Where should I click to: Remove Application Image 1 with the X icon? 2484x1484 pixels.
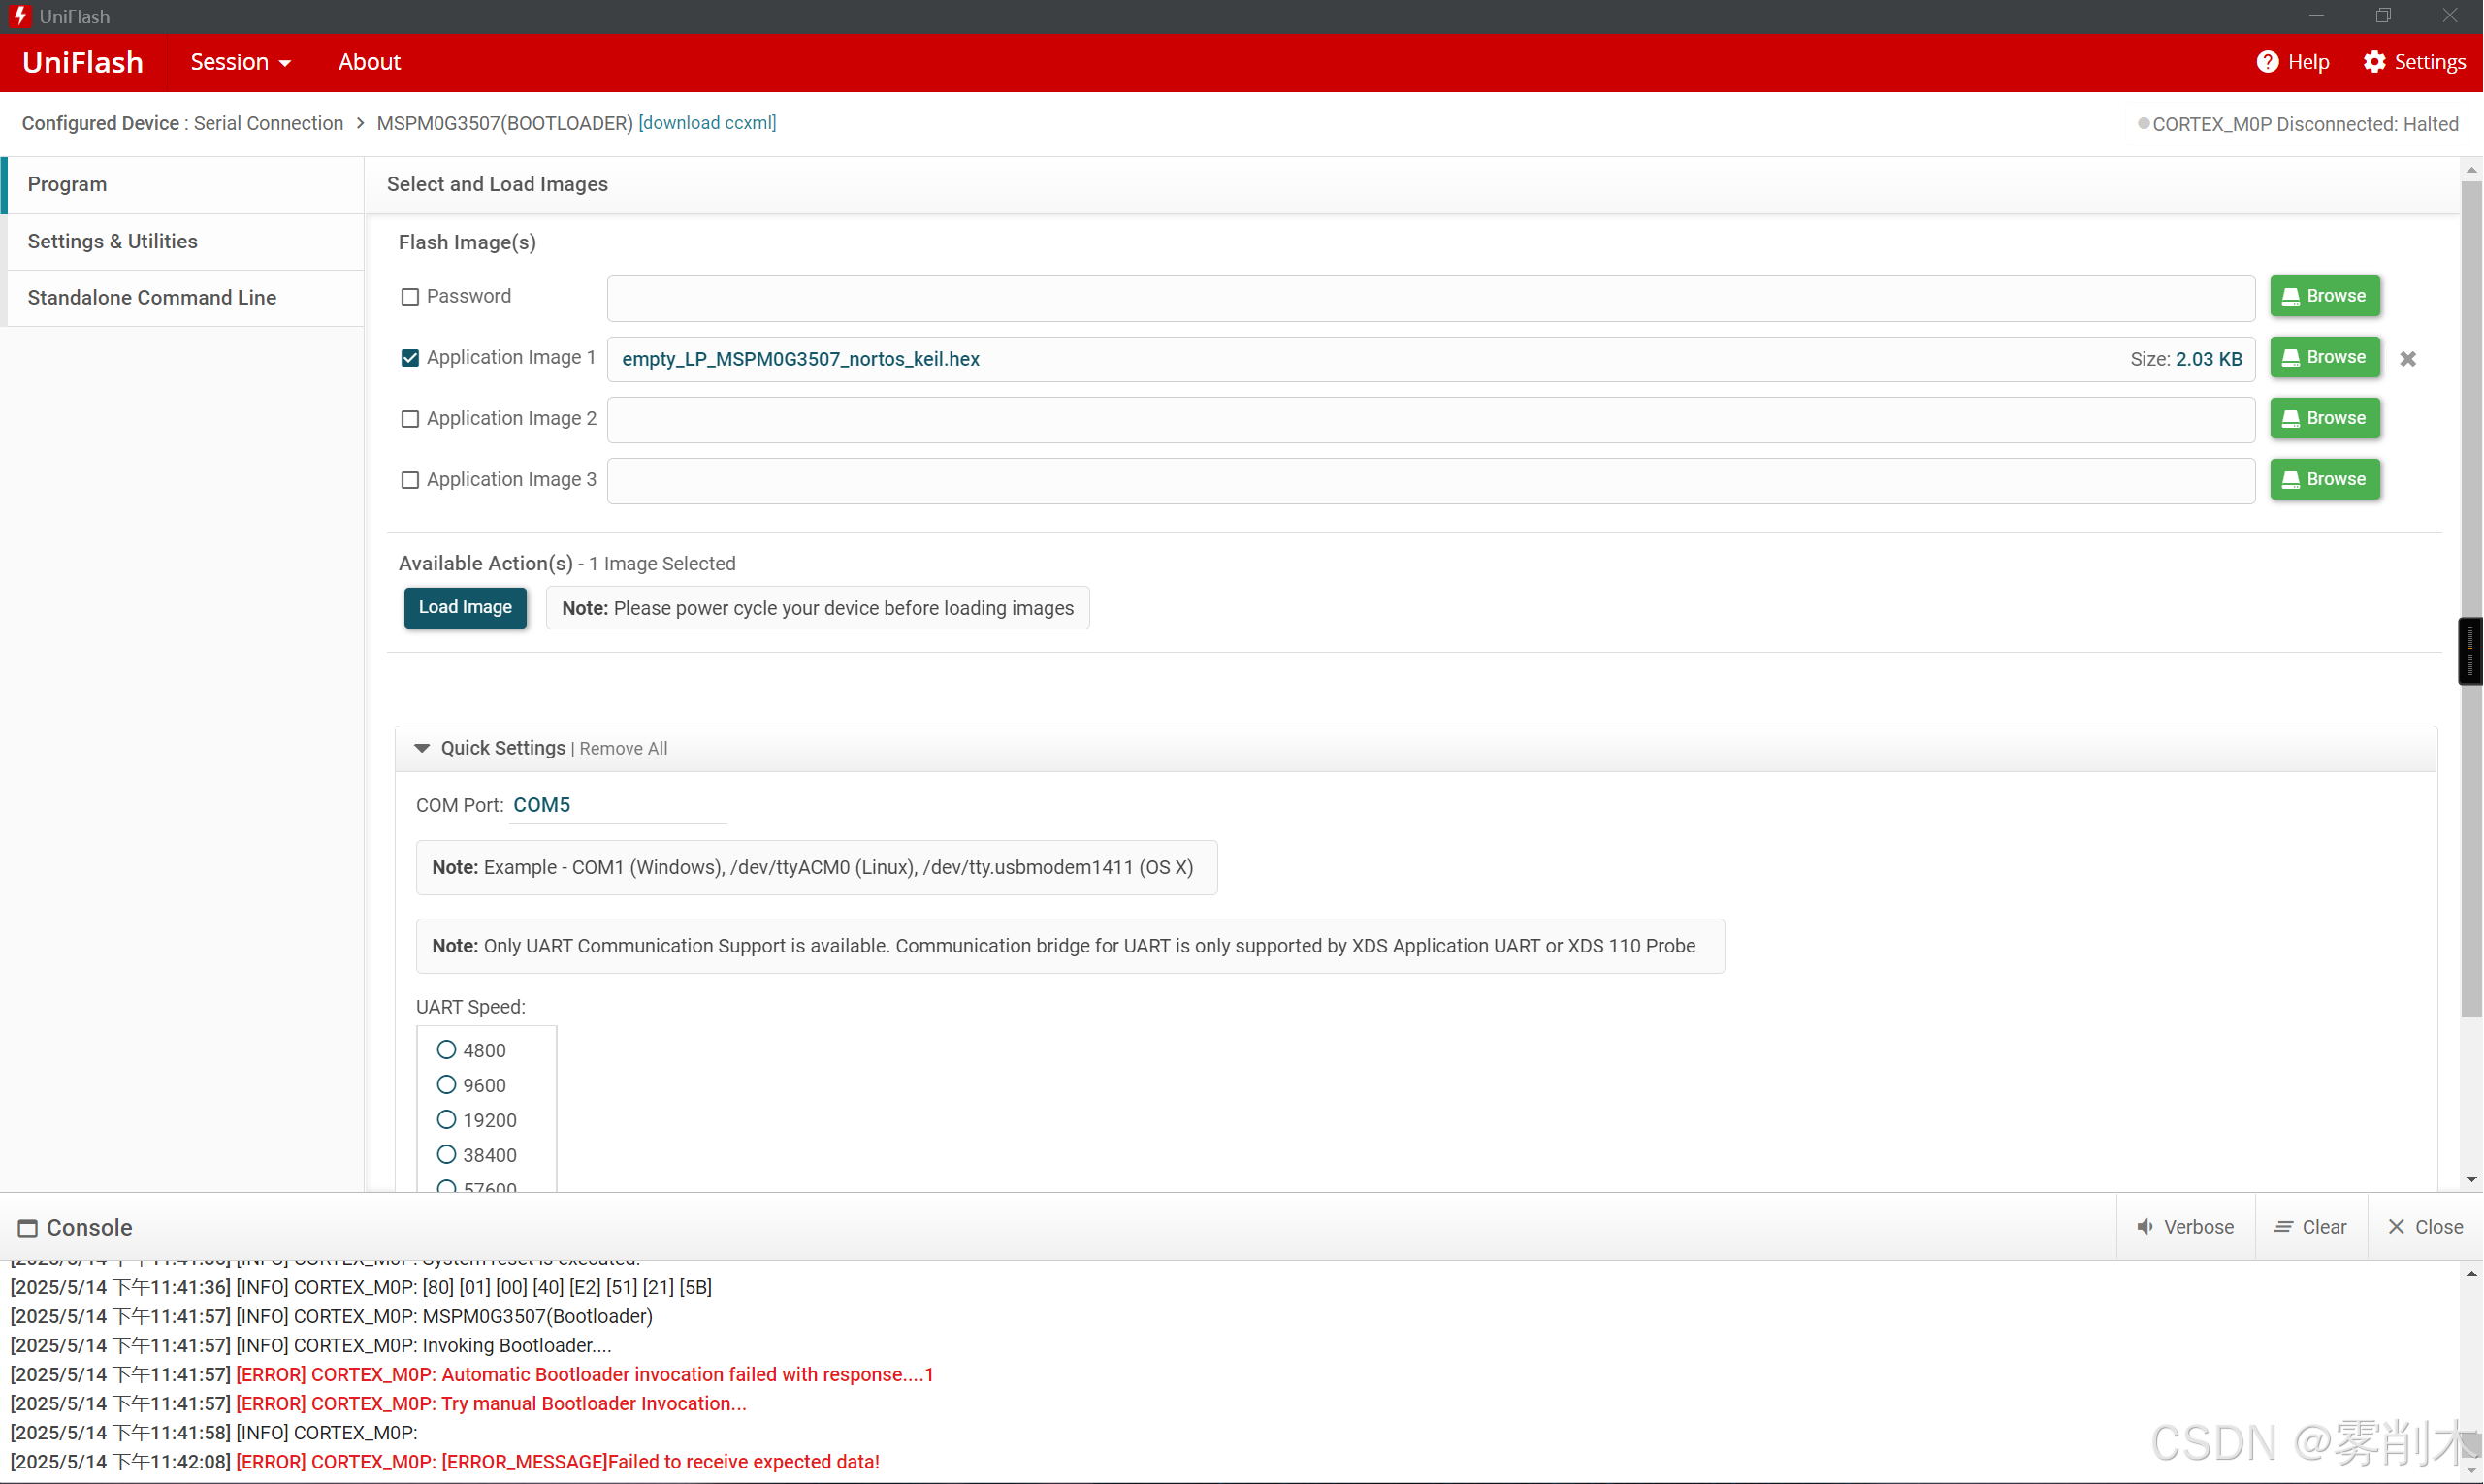(2408, 359)
